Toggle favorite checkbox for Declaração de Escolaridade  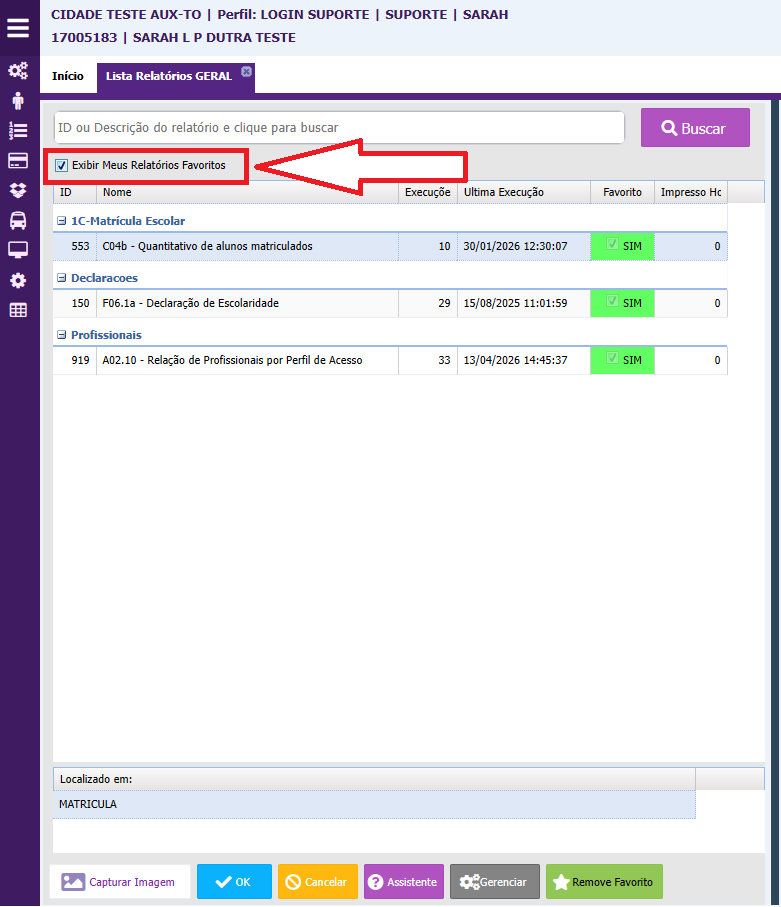(612, 302)
